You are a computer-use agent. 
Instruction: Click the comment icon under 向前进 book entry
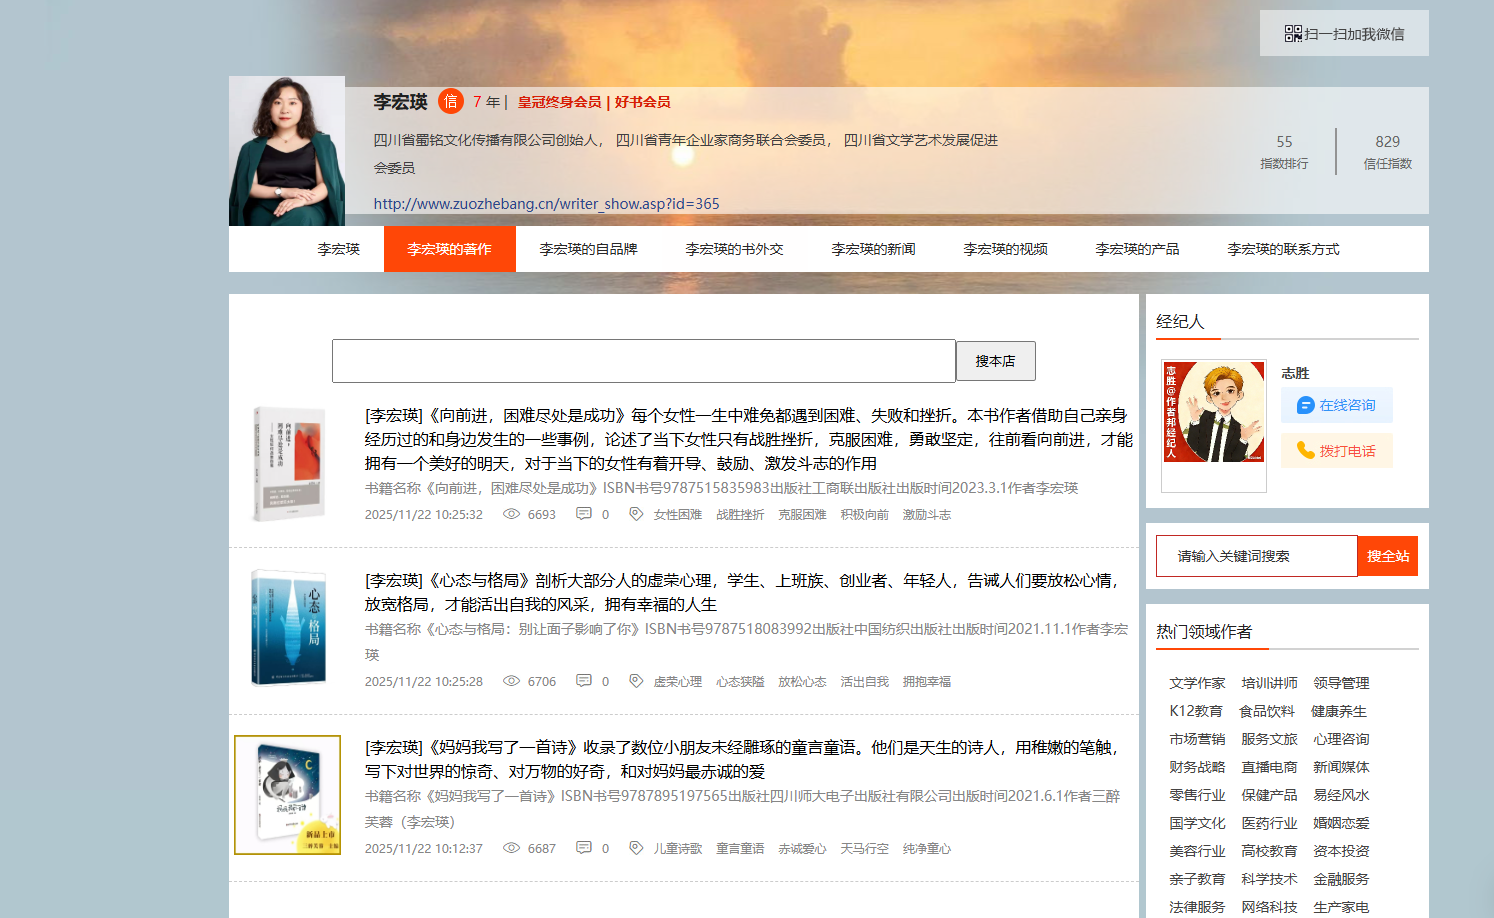[584, 514]
